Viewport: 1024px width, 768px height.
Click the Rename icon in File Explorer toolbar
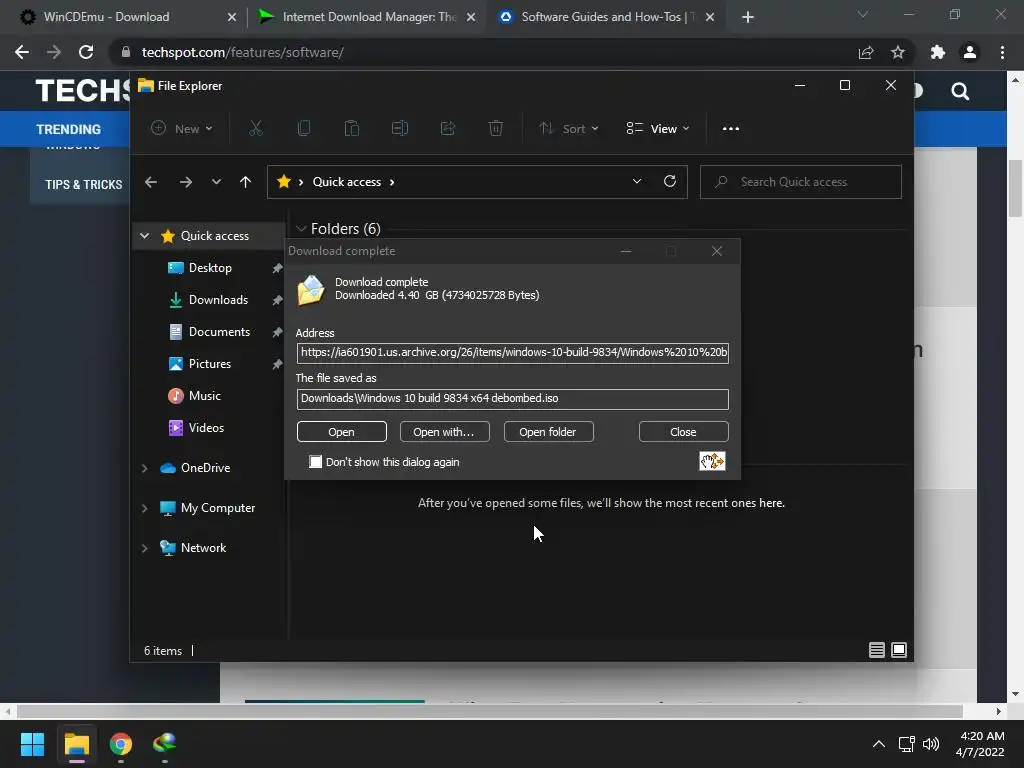tap(400, 129)
